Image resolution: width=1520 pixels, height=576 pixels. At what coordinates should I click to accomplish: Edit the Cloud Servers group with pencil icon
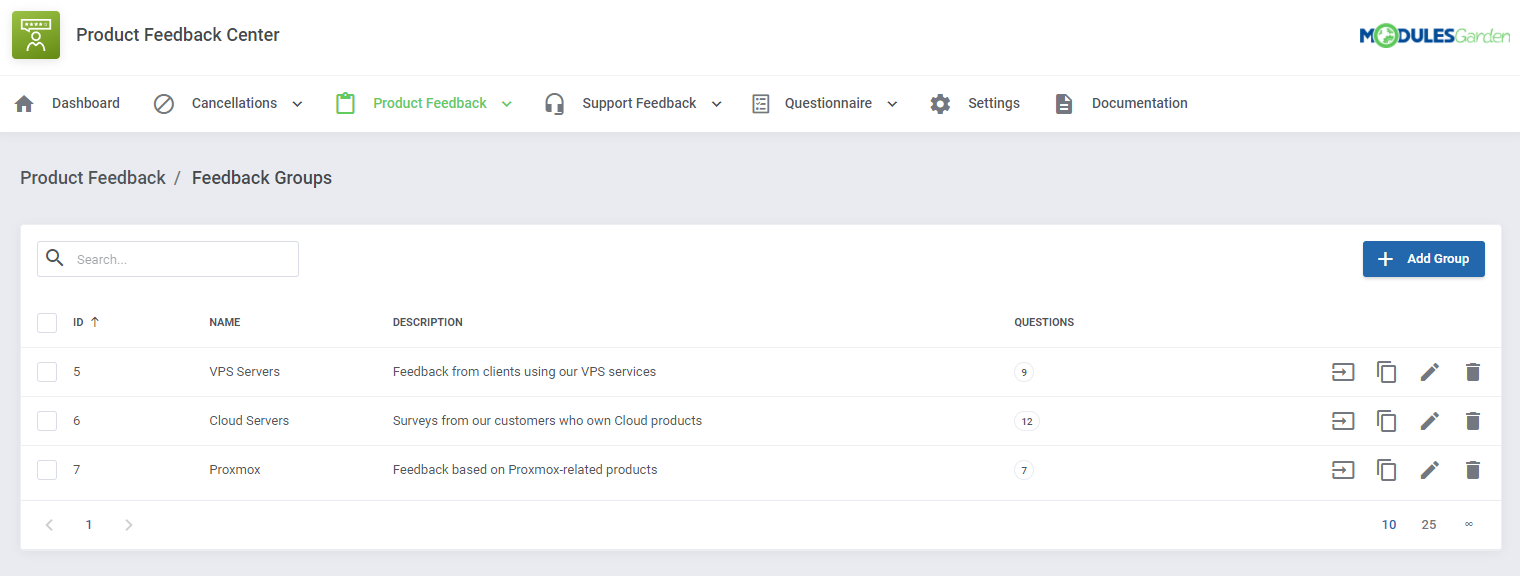[x=1430, y=421]
